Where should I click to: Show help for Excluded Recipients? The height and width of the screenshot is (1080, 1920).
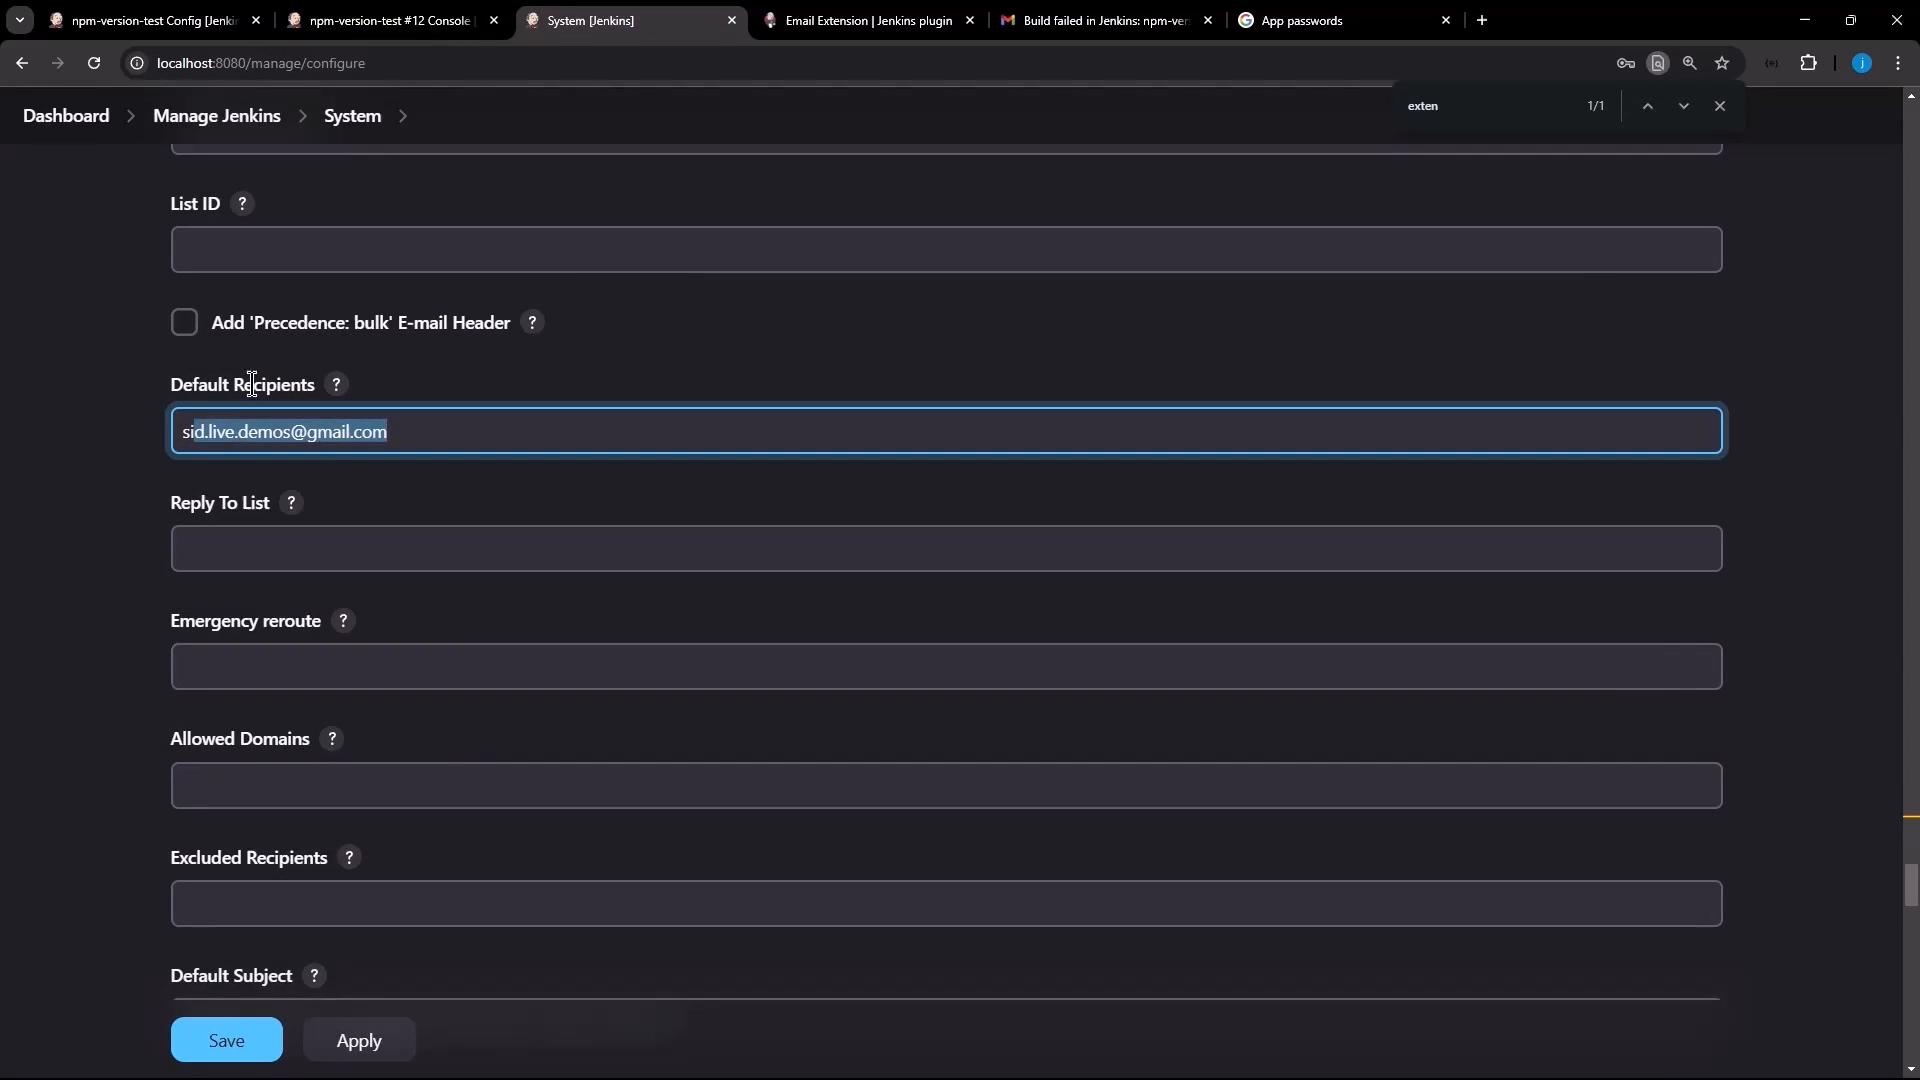tap(350, 858)
